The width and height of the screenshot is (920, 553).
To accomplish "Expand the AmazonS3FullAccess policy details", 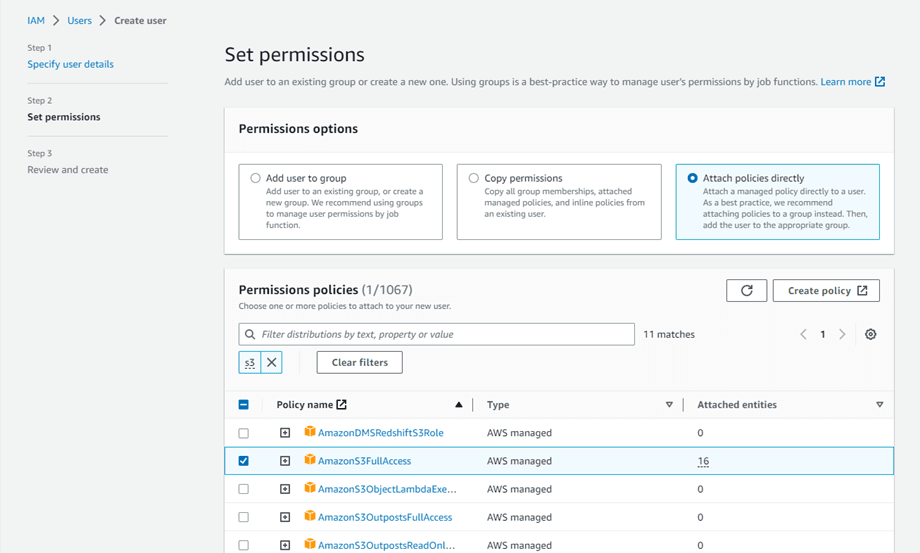I will 285,461.
